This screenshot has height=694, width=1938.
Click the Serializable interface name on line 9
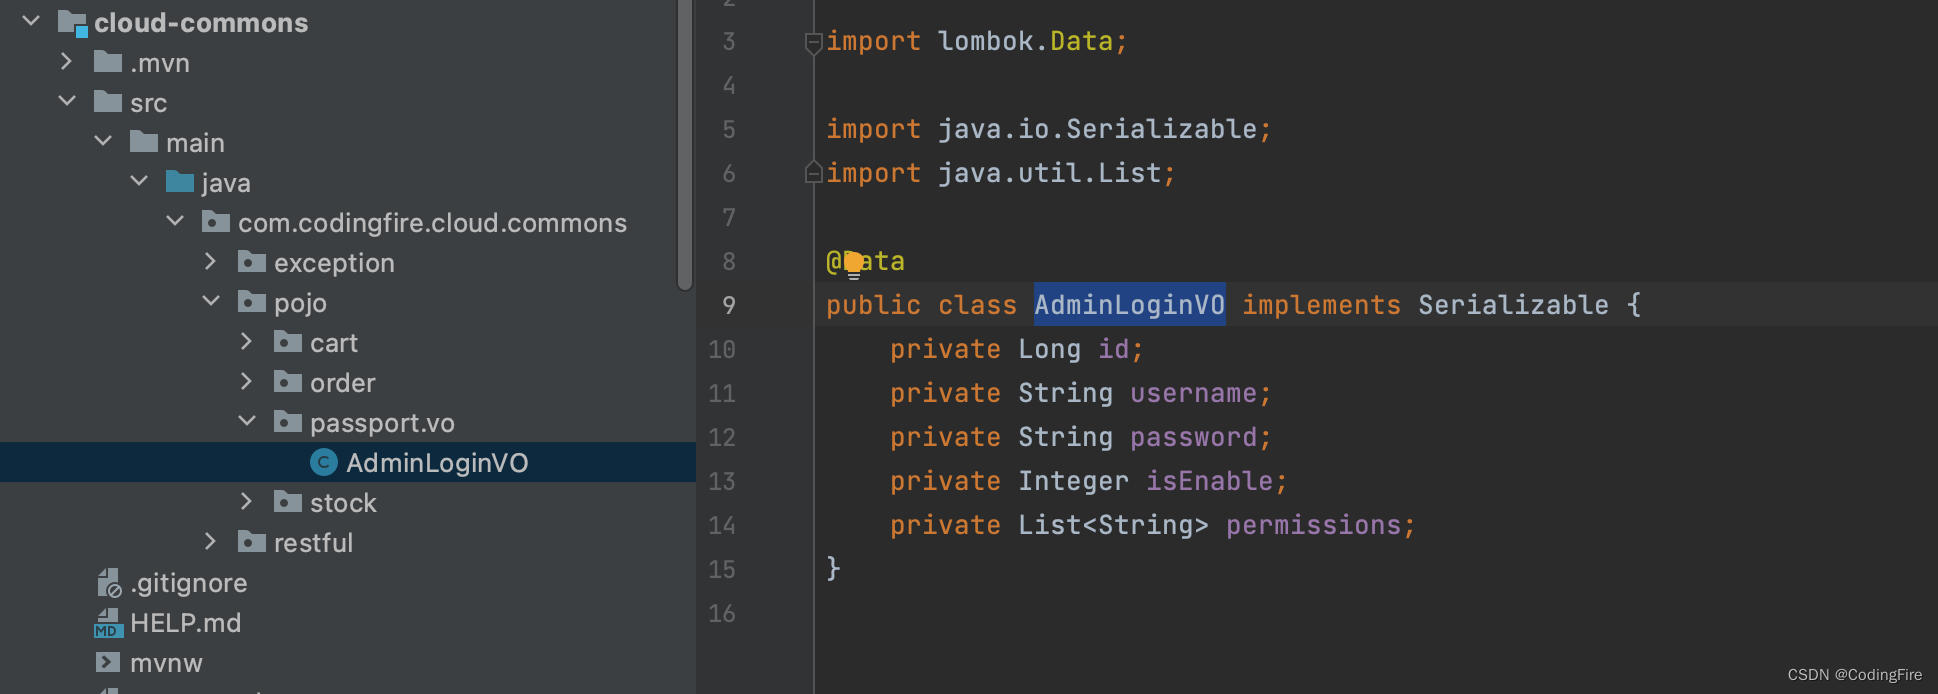click(x=1513, y=305)
